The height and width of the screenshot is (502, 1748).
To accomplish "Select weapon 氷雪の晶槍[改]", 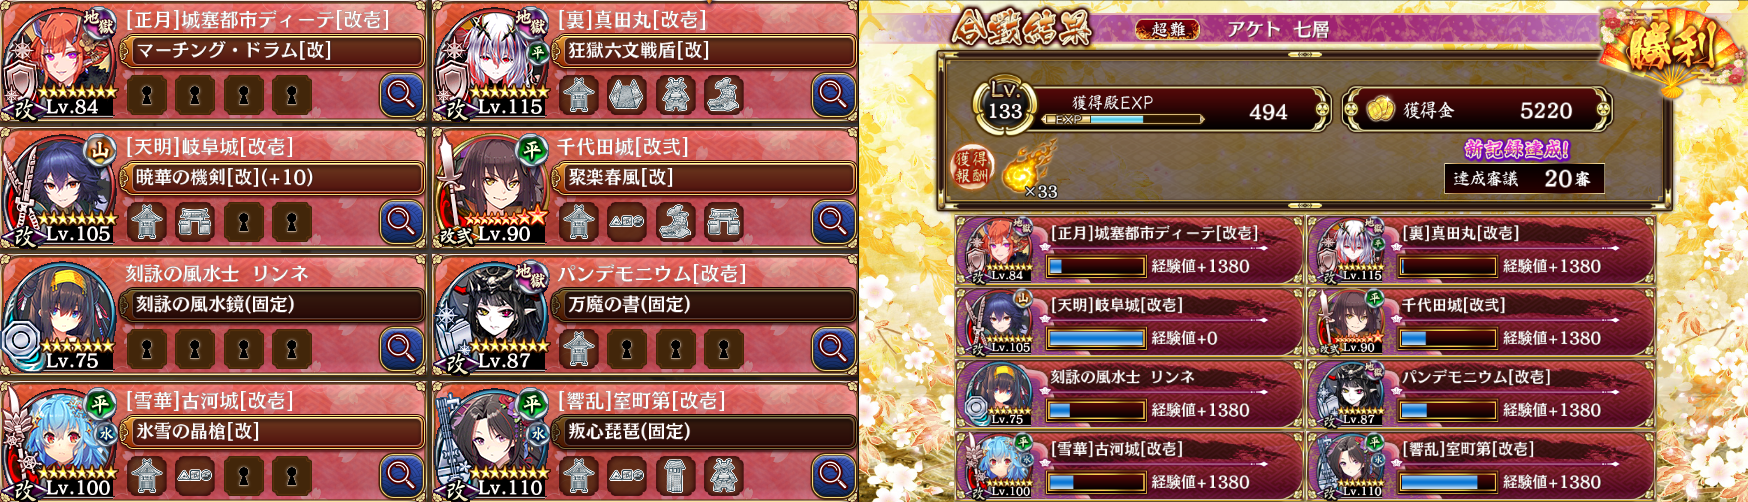I will click(272, 432).
